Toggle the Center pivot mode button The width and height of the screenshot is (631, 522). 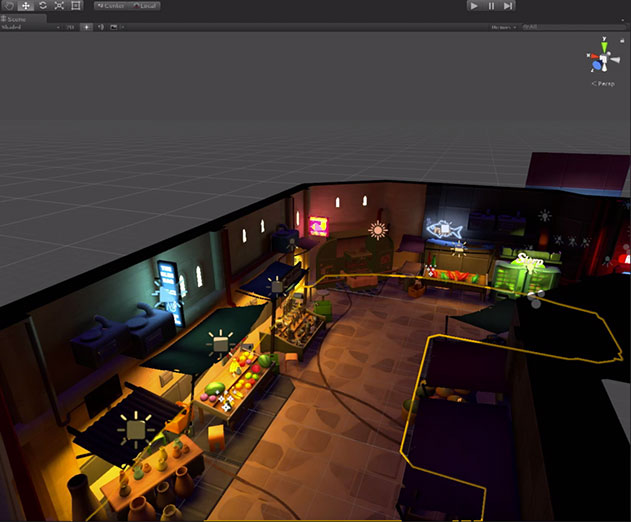click(x=111, y=6)
